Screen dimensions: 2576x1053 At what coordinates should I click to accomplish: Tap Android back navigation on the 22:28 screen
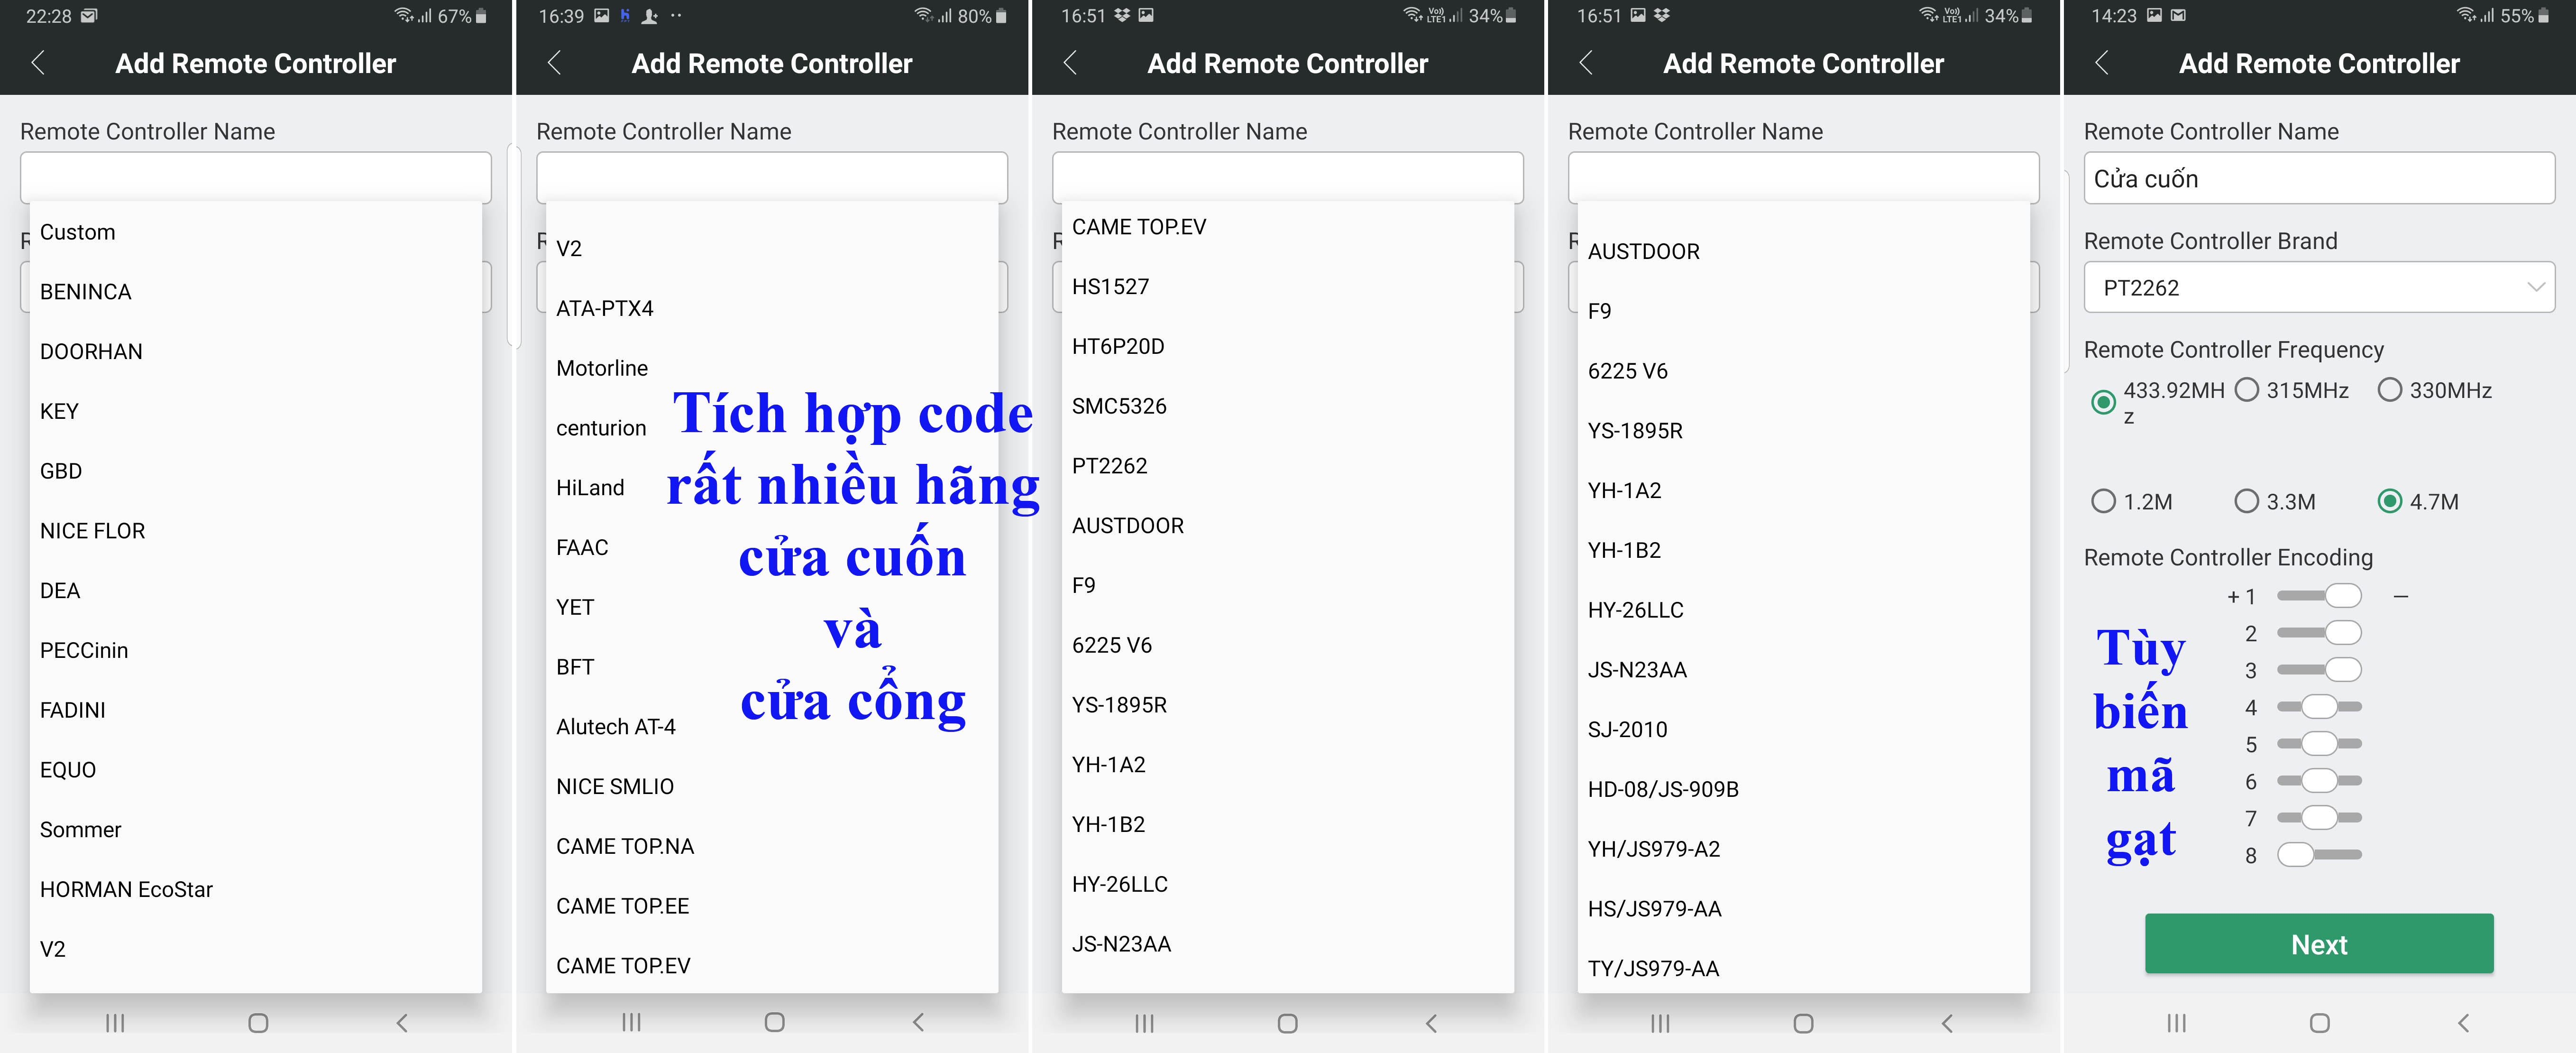[402, 1022]
